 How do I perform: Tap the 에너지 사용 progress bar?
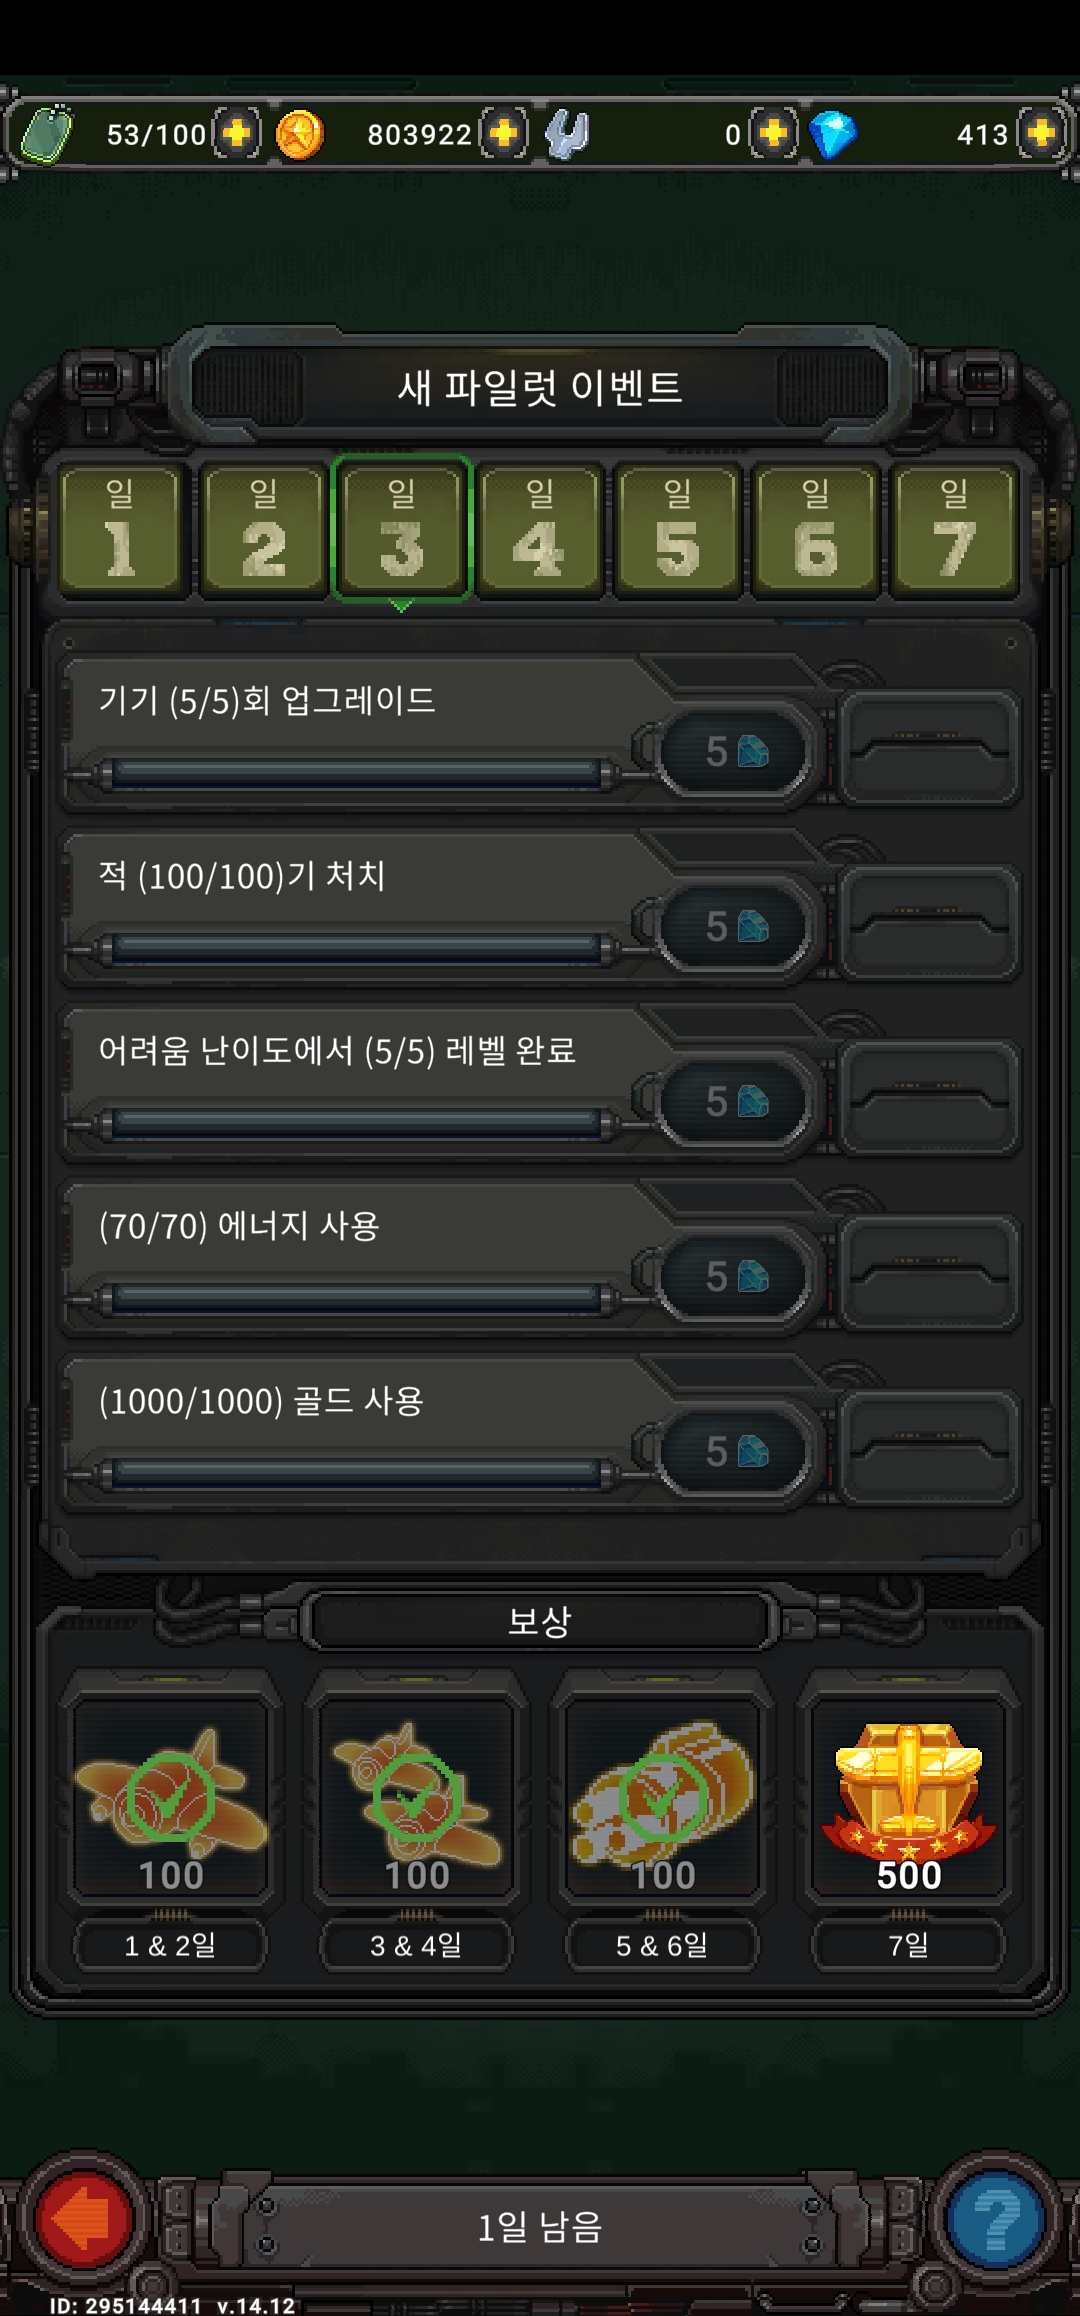[357, 1298]
